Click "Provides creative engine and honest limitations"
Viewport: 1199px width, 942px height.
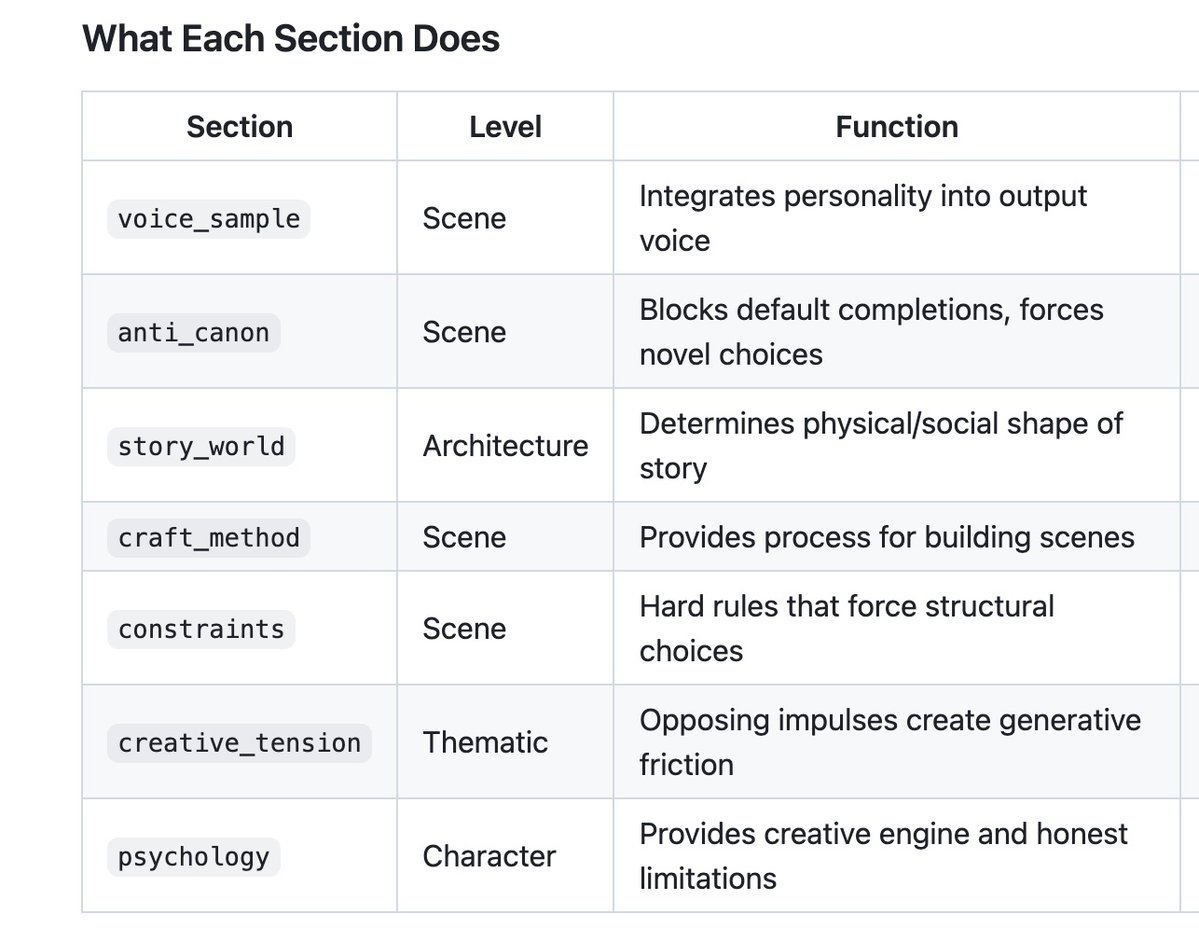[883, 857]
